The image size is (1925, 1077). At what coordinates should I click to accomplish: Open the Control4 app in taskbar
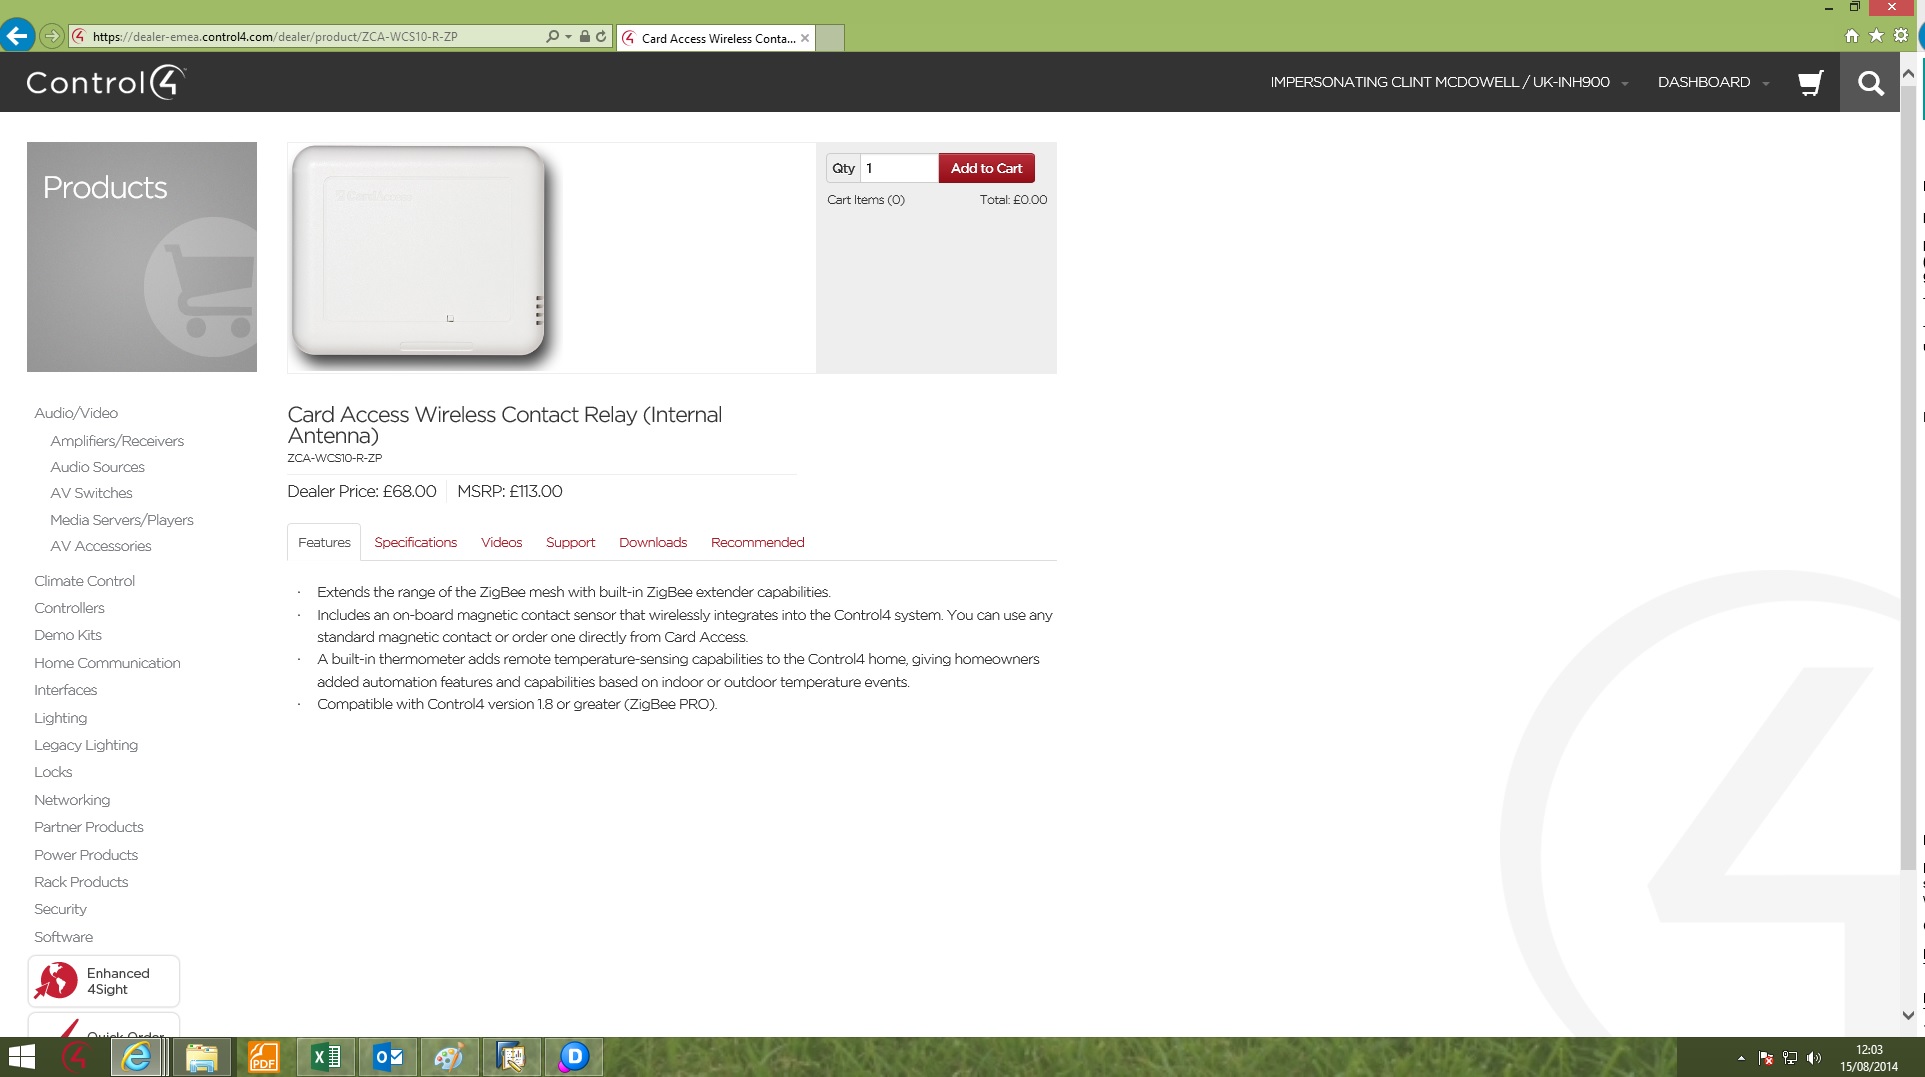75,1057
